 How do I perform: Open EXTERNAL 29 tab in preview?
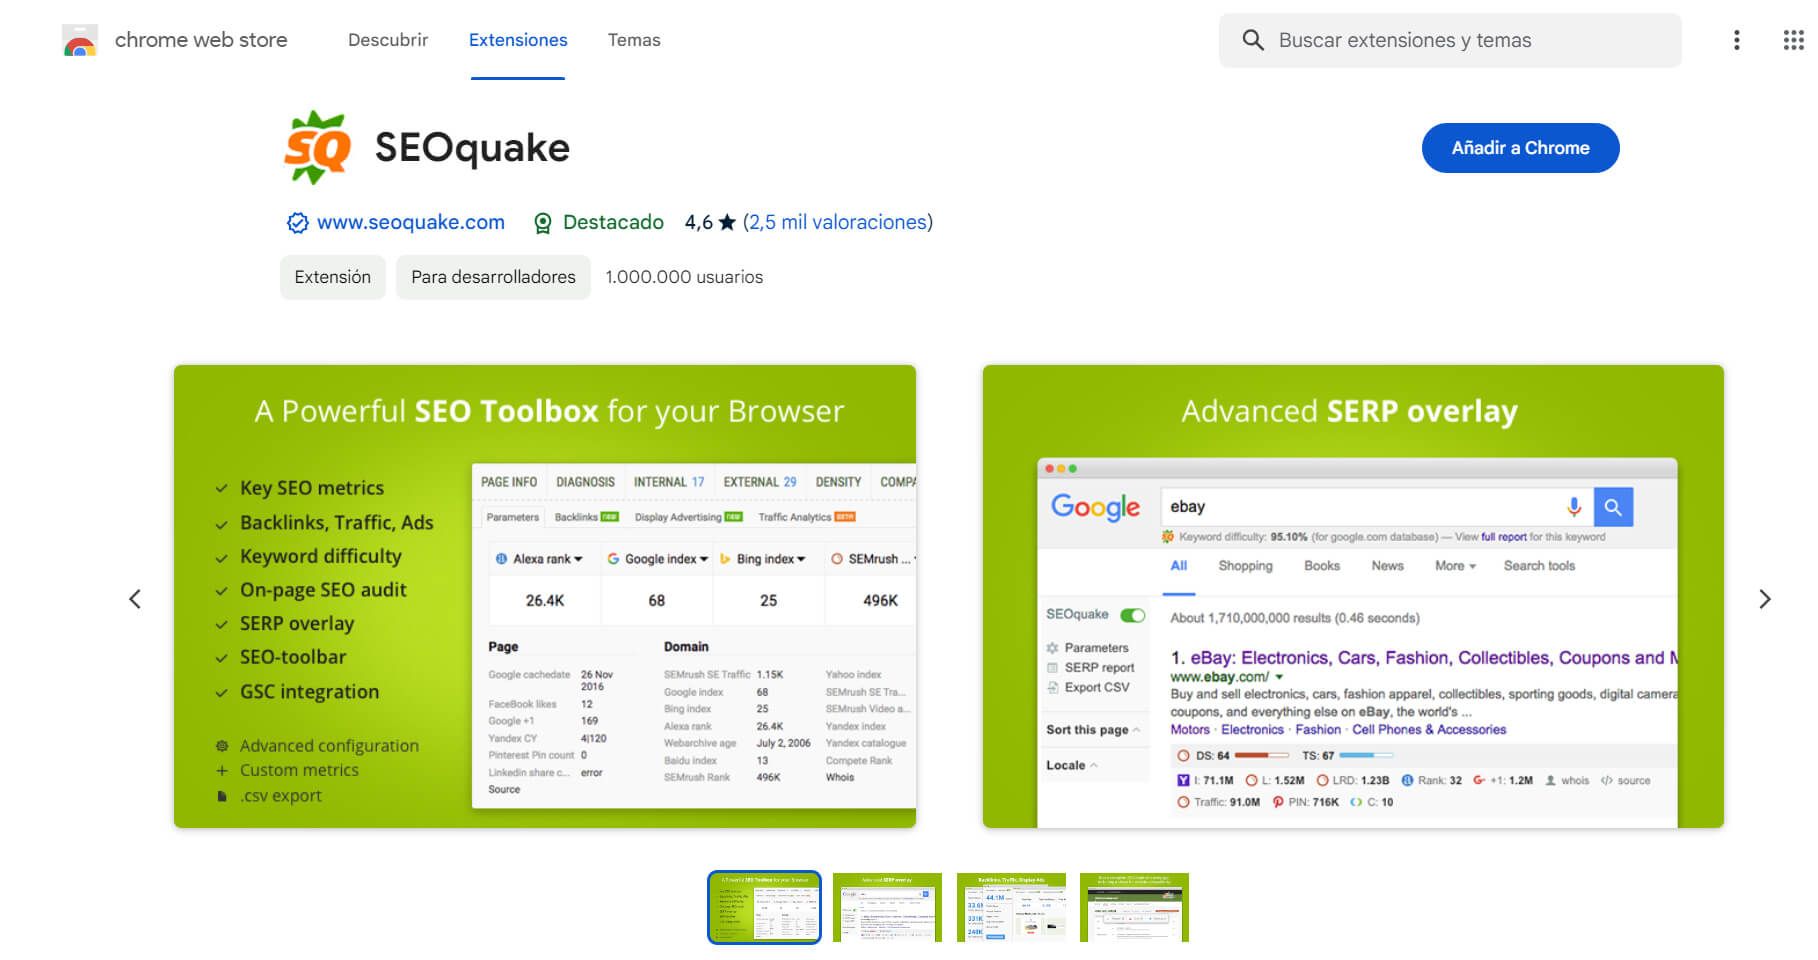(x=760, y=482)
